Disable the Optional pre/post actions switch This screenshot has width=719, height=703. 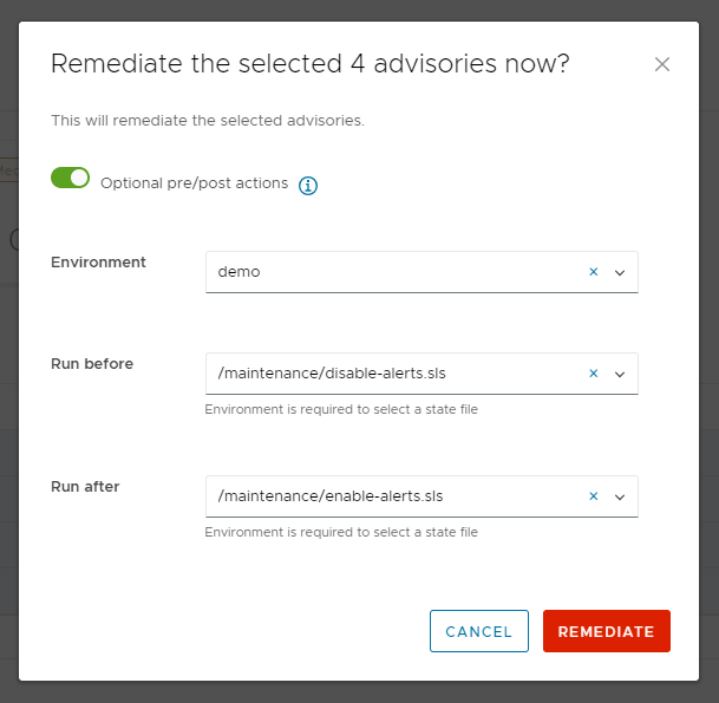[x=70, y=178]
